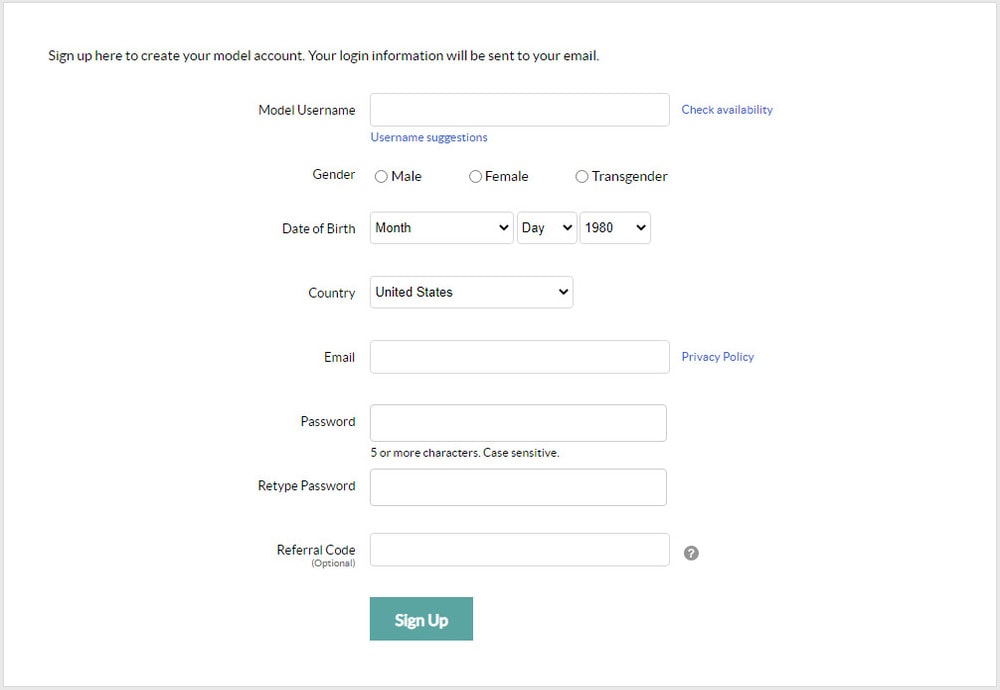This screenshot has width=1000, height=690.
Task: Click the referral code help question mark icon
Action: tap(691, 553)
